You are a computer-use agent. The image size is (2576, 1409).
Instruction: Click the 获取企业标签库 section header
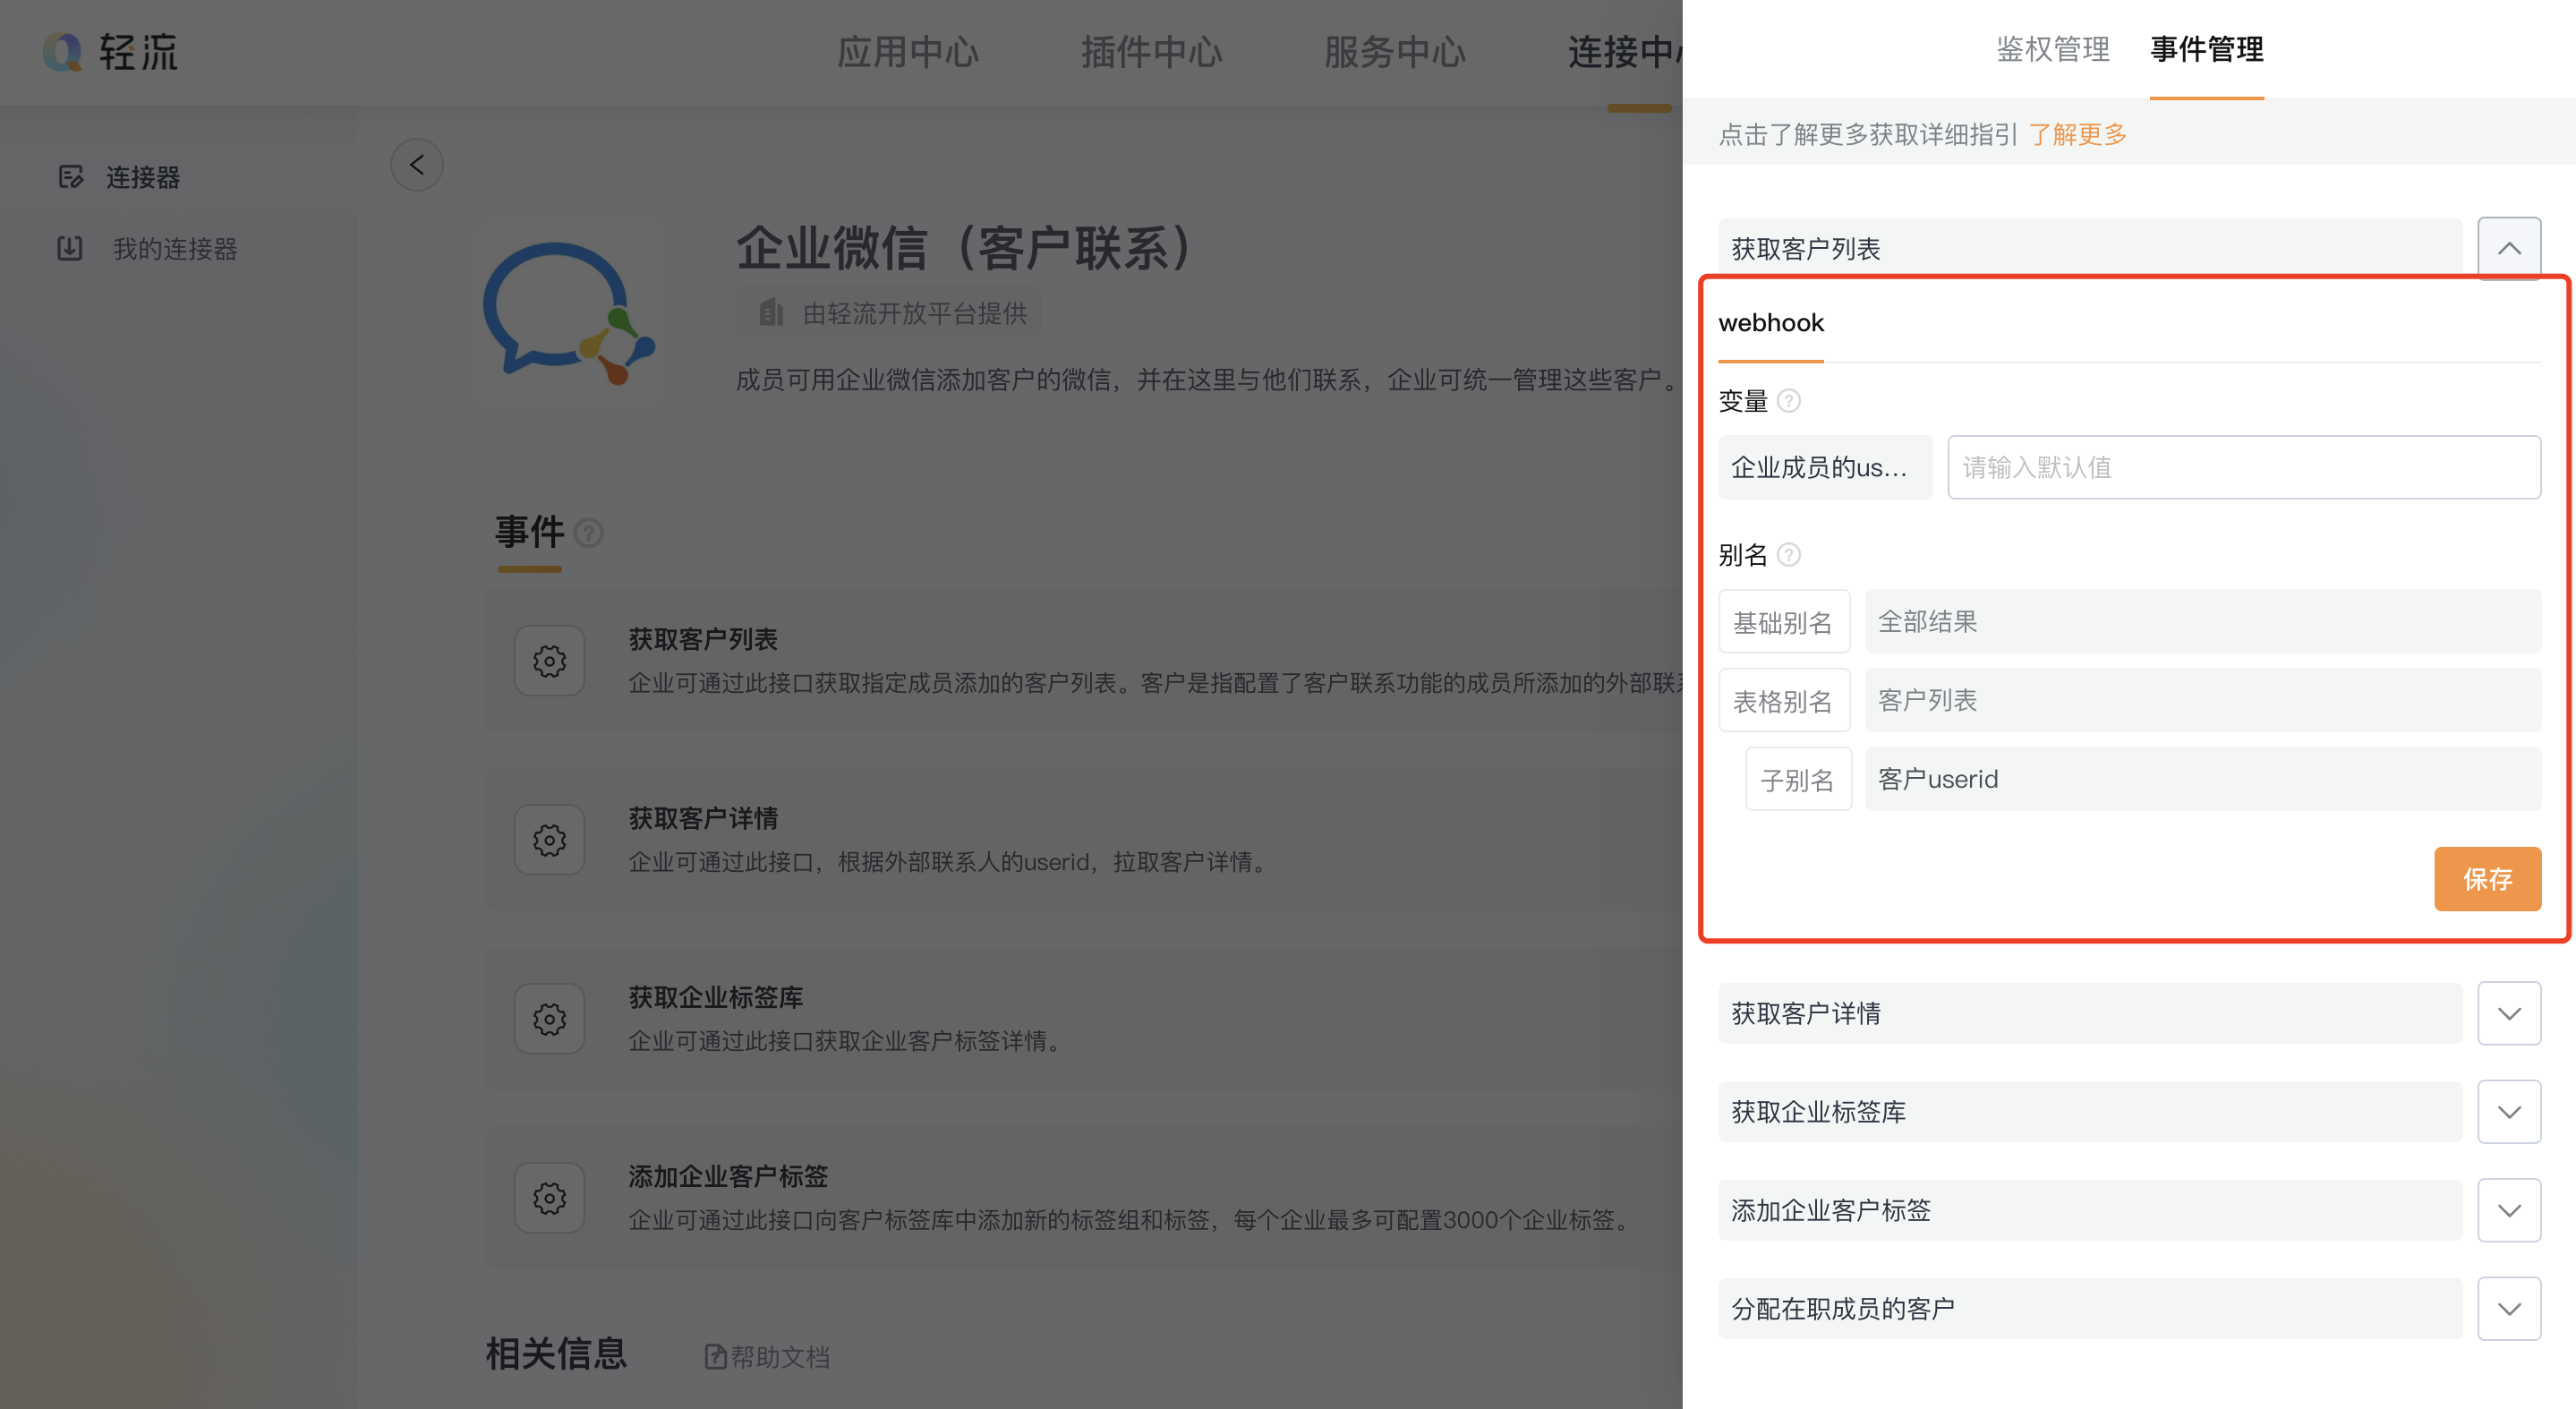pyautogui.click(x=2090, y=1112)
